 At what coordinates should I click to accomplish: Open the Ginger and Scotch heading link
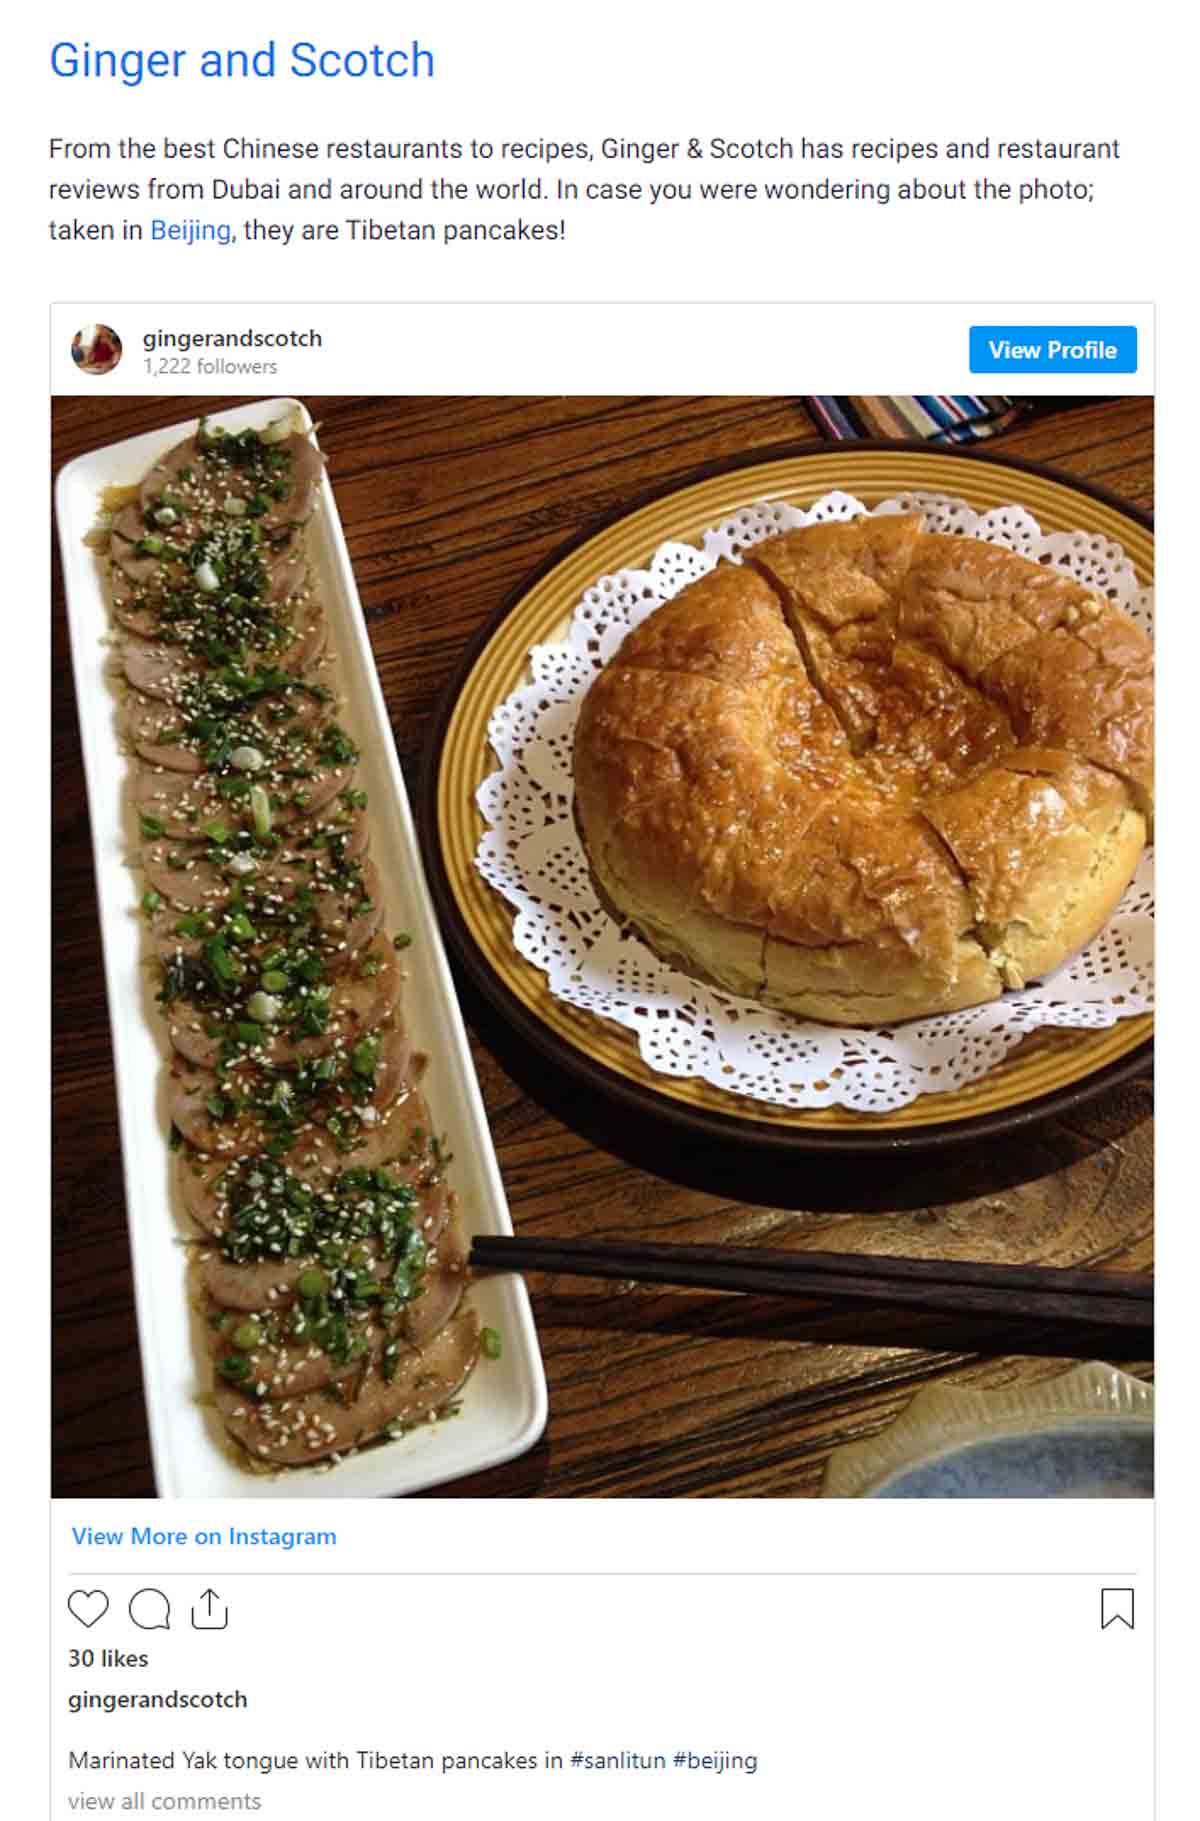242,60
